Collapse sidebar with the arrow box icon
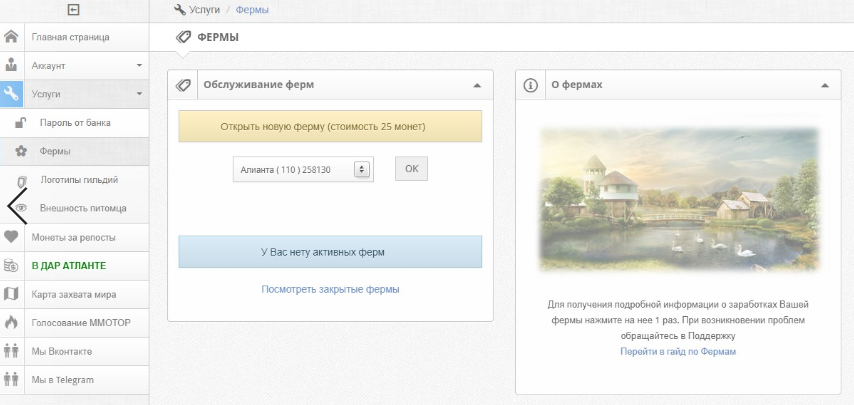This screenshot has height=405, width=854. tap(74, 10)
